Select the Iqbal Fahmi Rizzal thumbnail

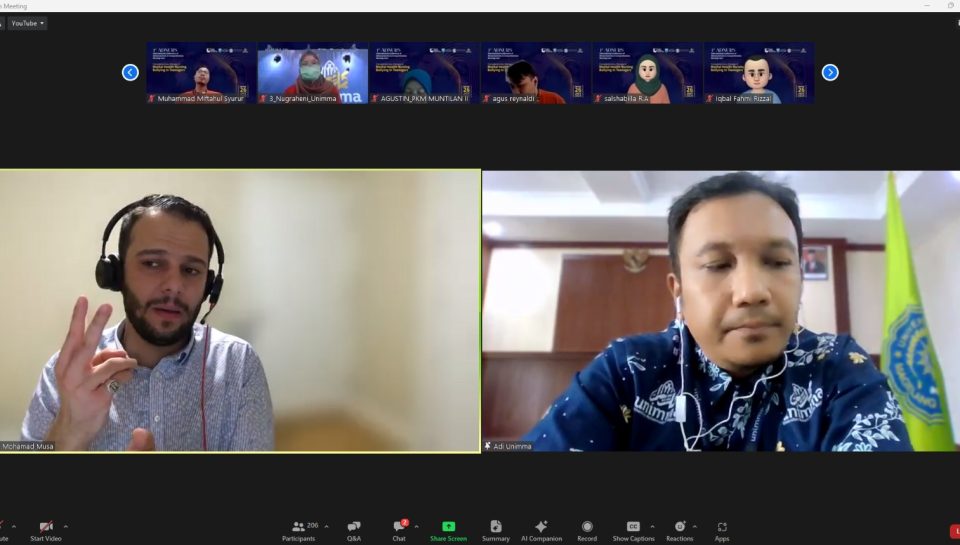pos(758,72)
